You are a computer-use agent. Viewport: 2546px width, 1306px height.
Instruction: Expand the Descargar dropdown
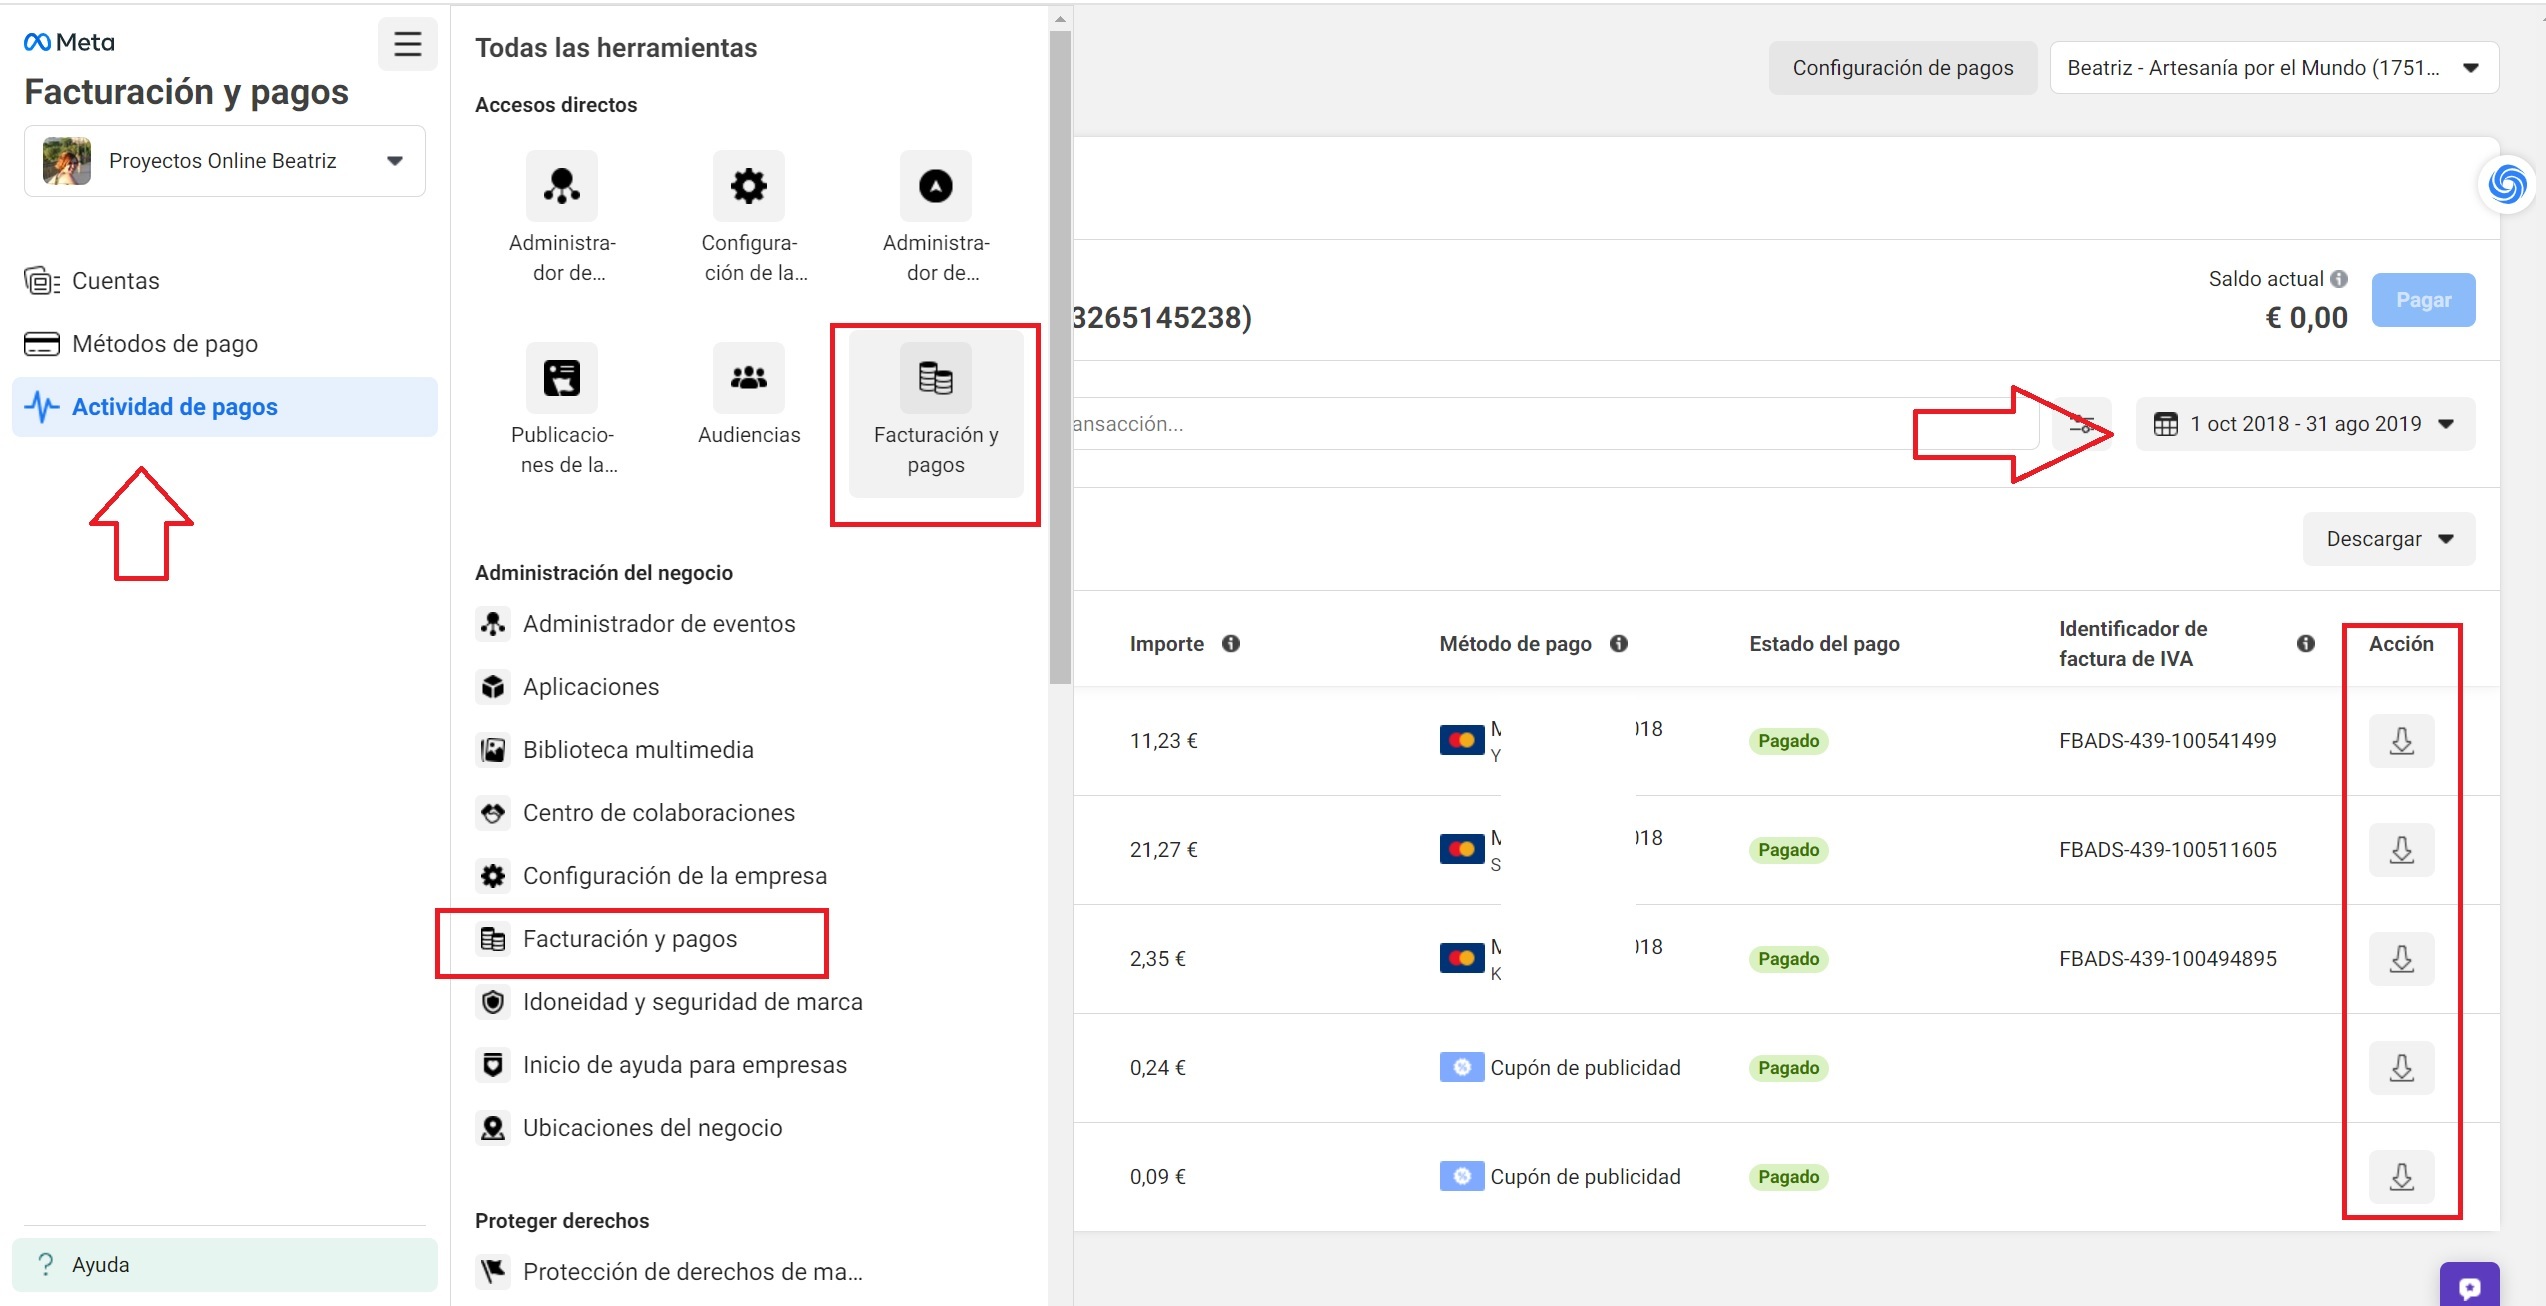point(2388,539)
